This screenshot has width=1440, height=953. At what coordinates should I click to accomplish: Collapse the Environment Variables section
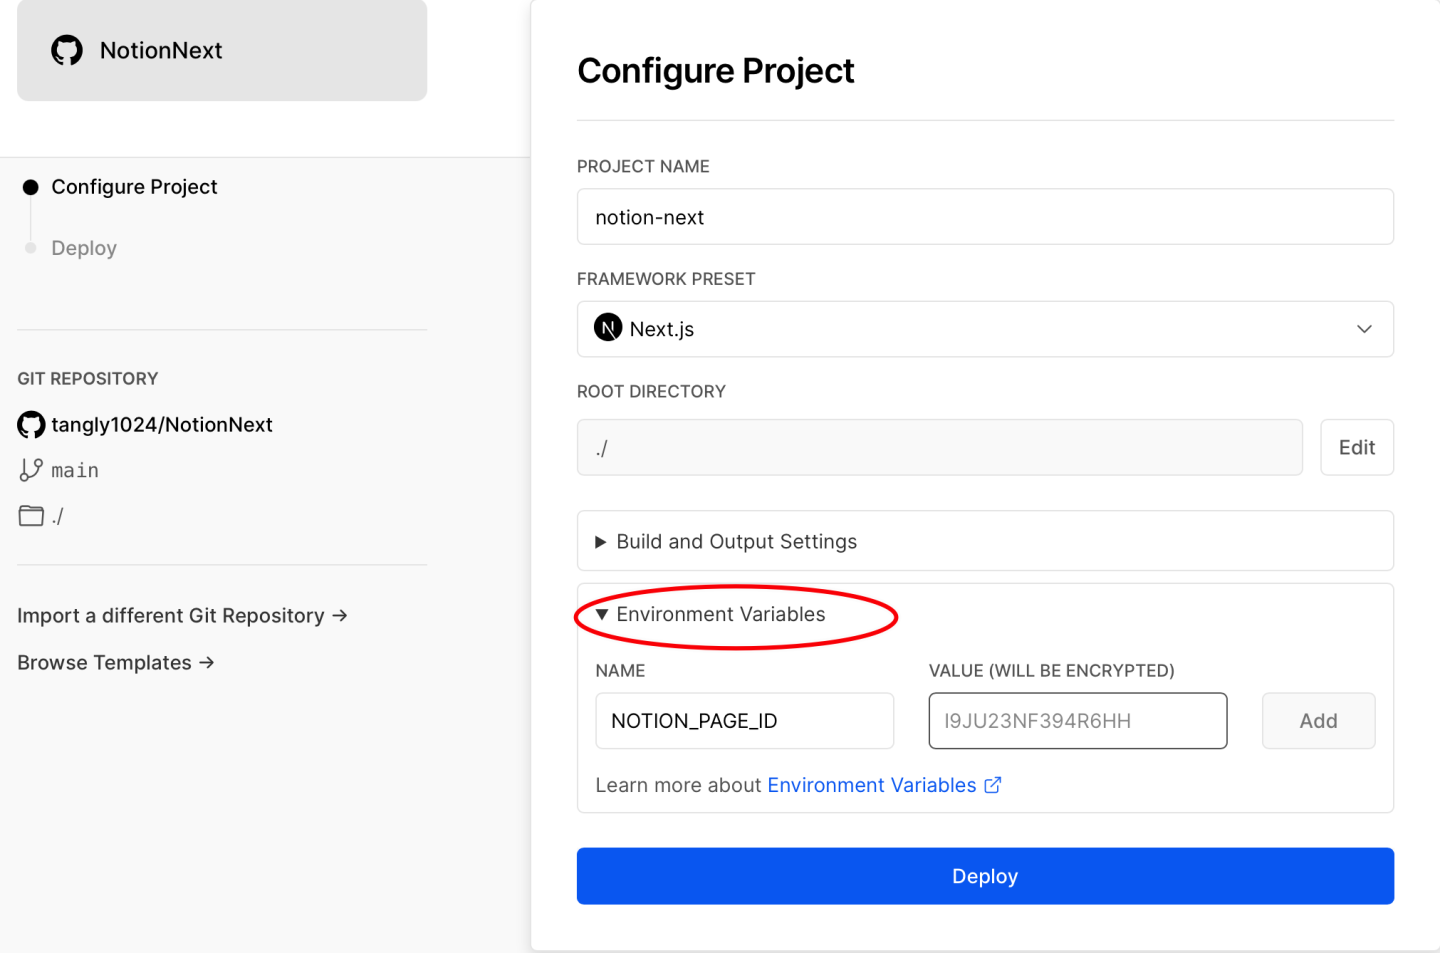(x=720, y=614)
